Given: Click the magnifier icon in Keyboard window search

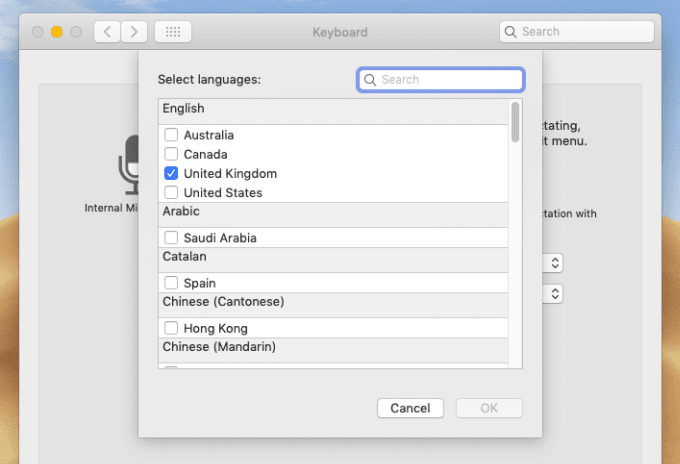Looking at the screenshot, I should point(510,32).
